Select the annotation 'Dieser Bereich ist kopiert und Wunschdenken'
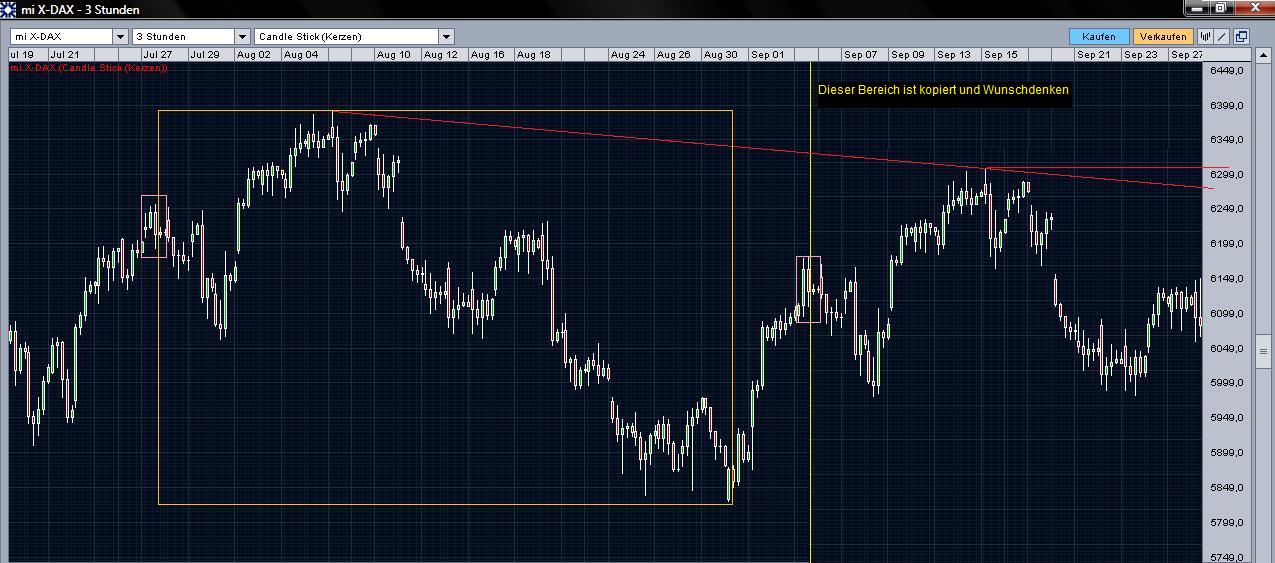Screen dimensions: 1275x563 tap(943, 90)
